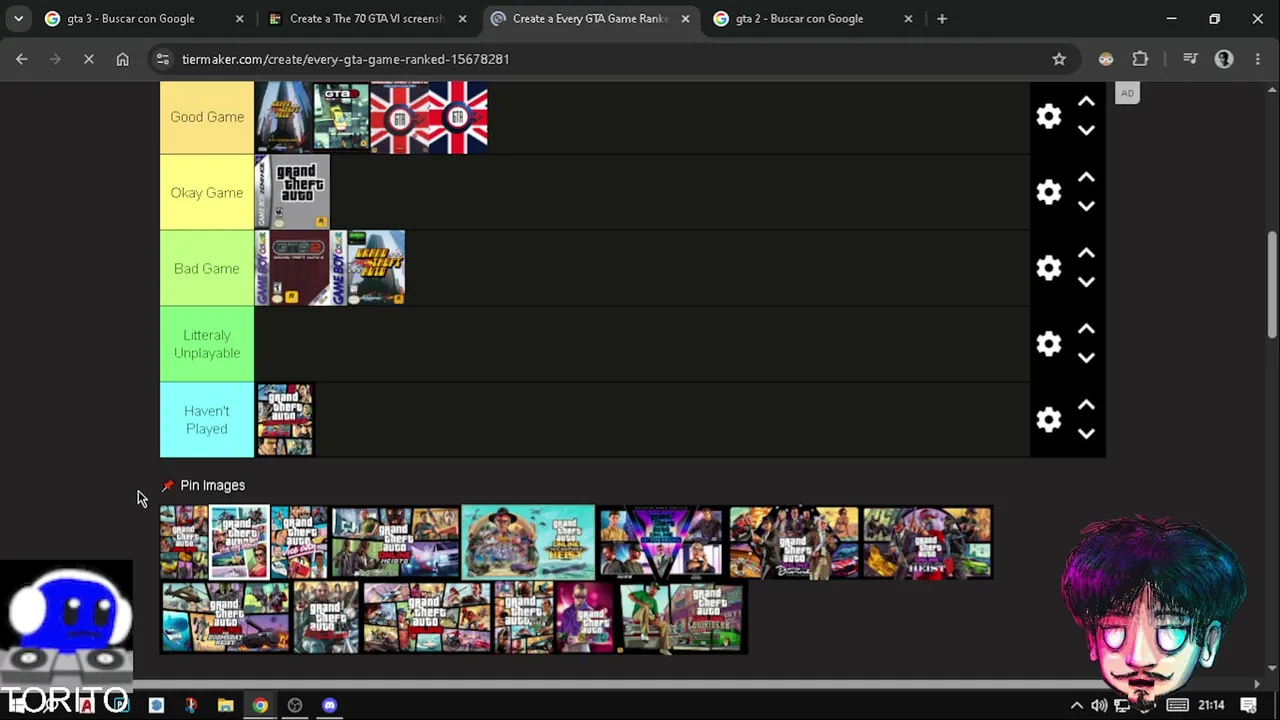View site information for tiermaker.com
The height and width of the screenshot is (720, 1280).
[162, 59]
